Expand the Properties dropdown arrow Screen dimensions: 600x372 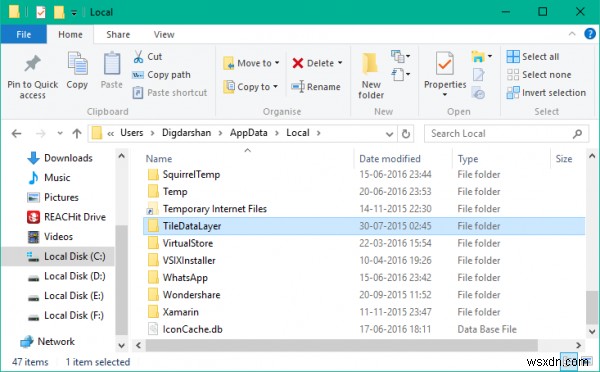[445, 95]
